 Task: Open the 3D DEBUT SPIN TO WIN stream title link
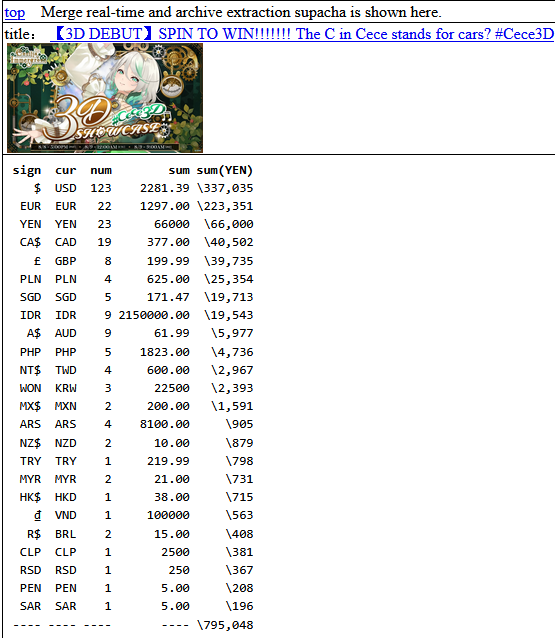pyautogui.click(x=302, y=34)
